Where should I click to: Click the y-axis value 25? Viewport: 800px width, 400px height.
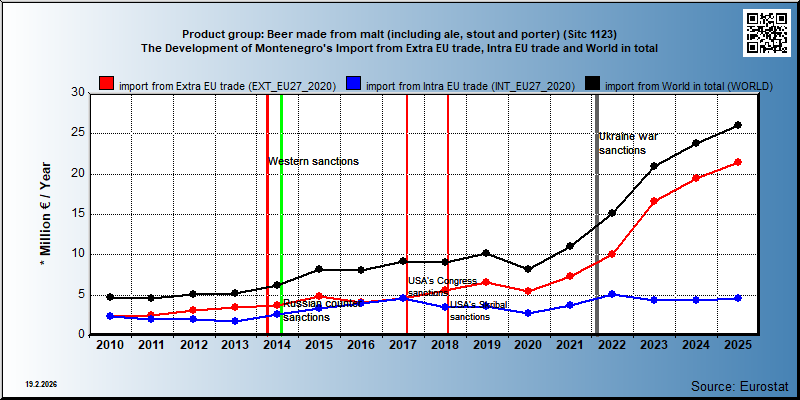tap(78, 133)
